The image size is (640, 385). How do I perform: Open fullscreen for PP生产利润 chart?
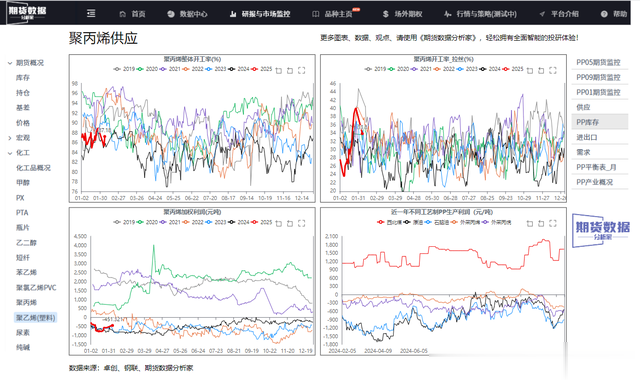click(x=553, y=223)
